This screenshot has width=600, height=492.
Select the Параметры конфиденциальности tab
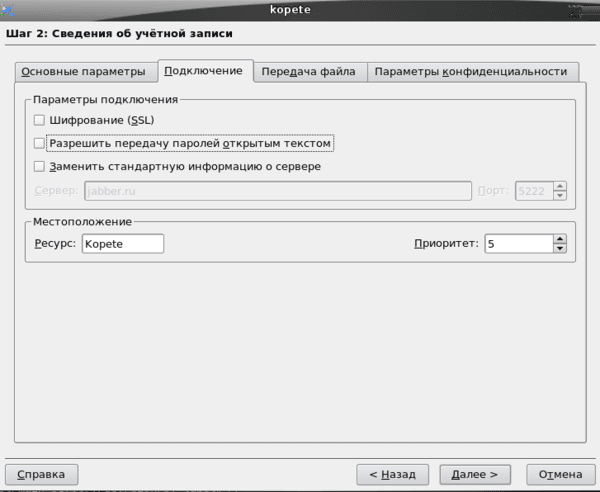(472, 72)
